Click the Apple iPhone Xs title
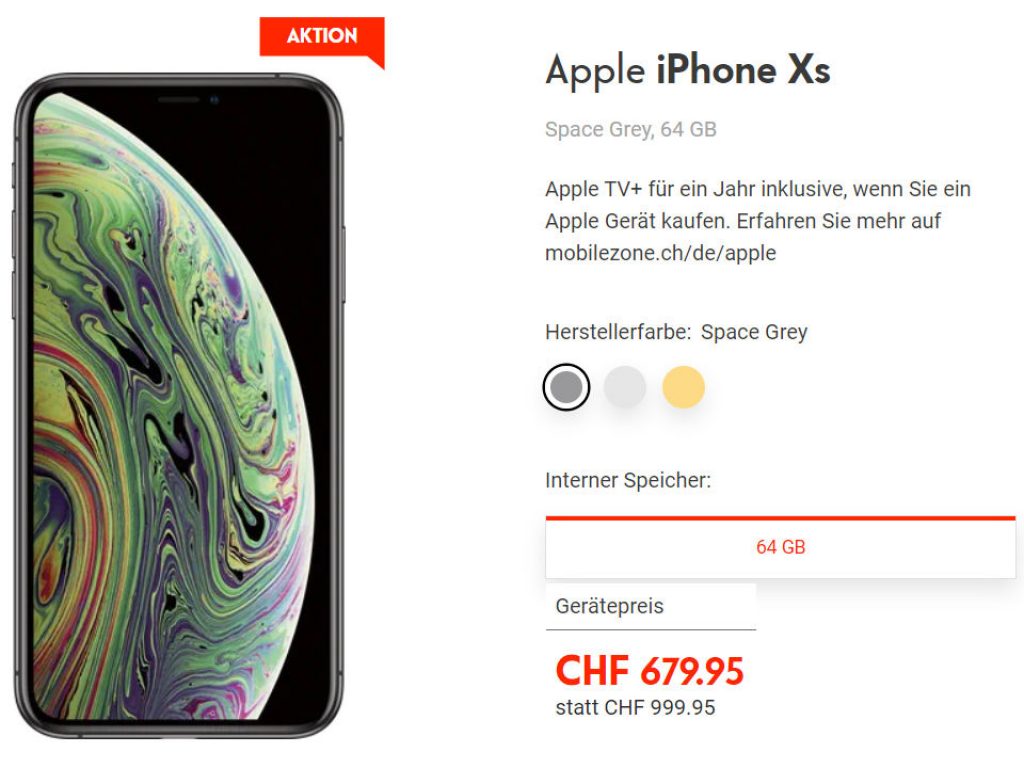Viewport: 1024px width, 768px height. [x=688, y=71]
